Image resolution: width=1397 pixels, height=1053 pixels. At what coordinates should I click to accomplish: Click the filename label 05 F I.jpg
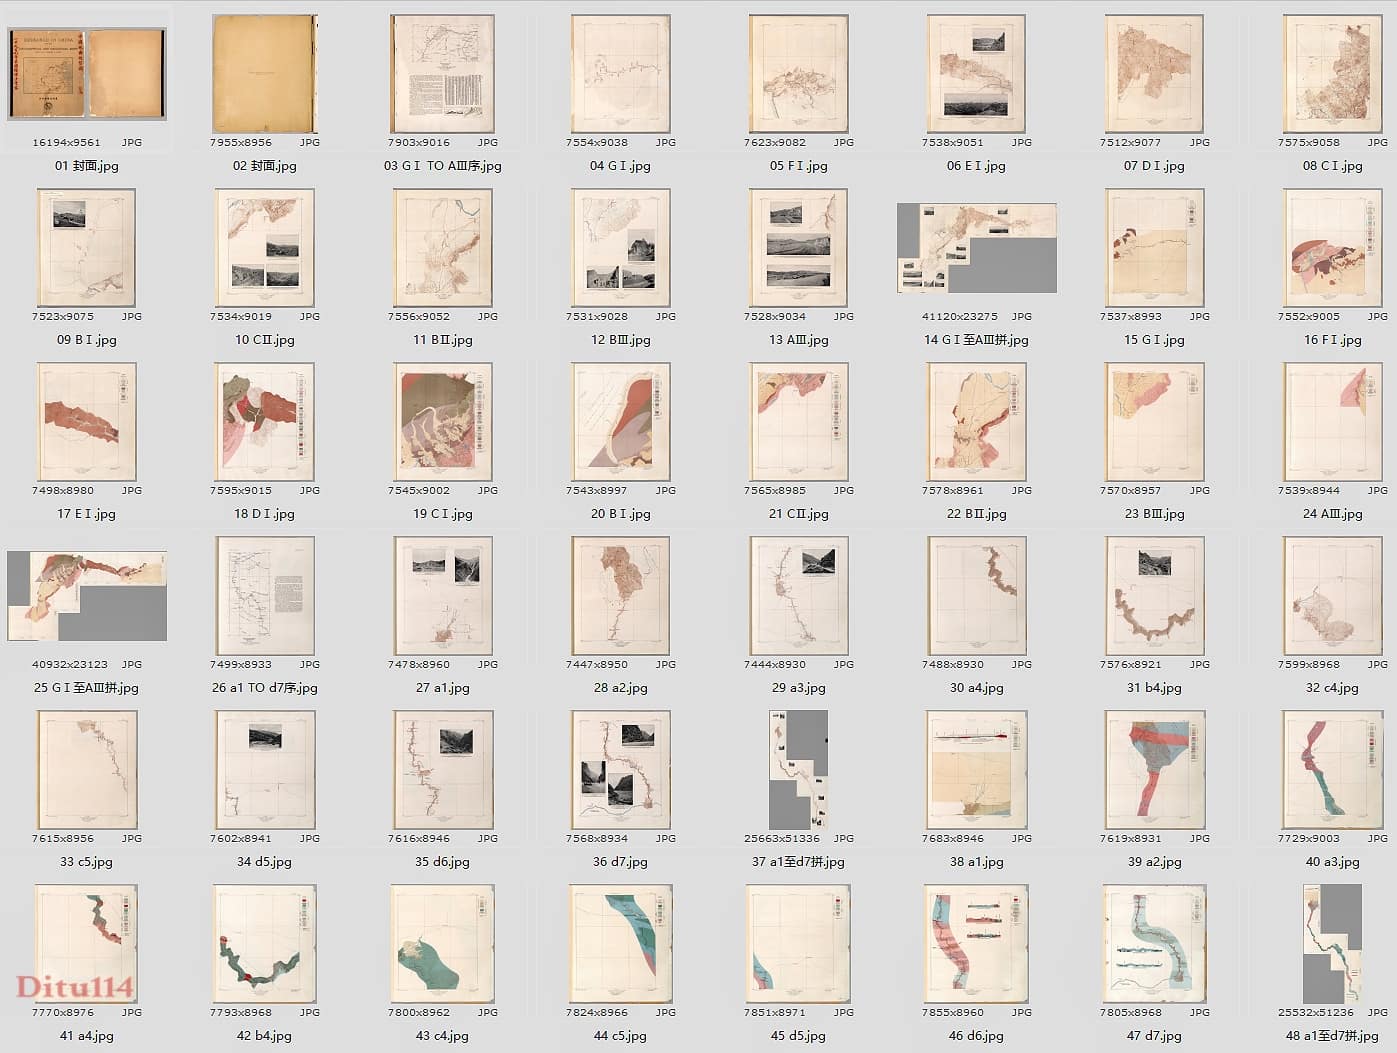[x=798, y=166]
